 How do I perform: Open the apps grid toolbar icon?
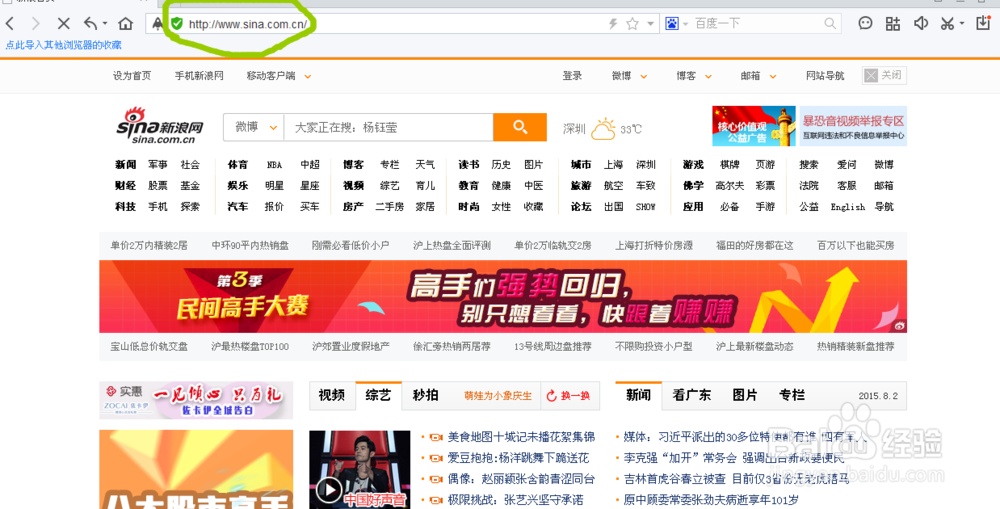pyautogui.click(x=893, y=24)
